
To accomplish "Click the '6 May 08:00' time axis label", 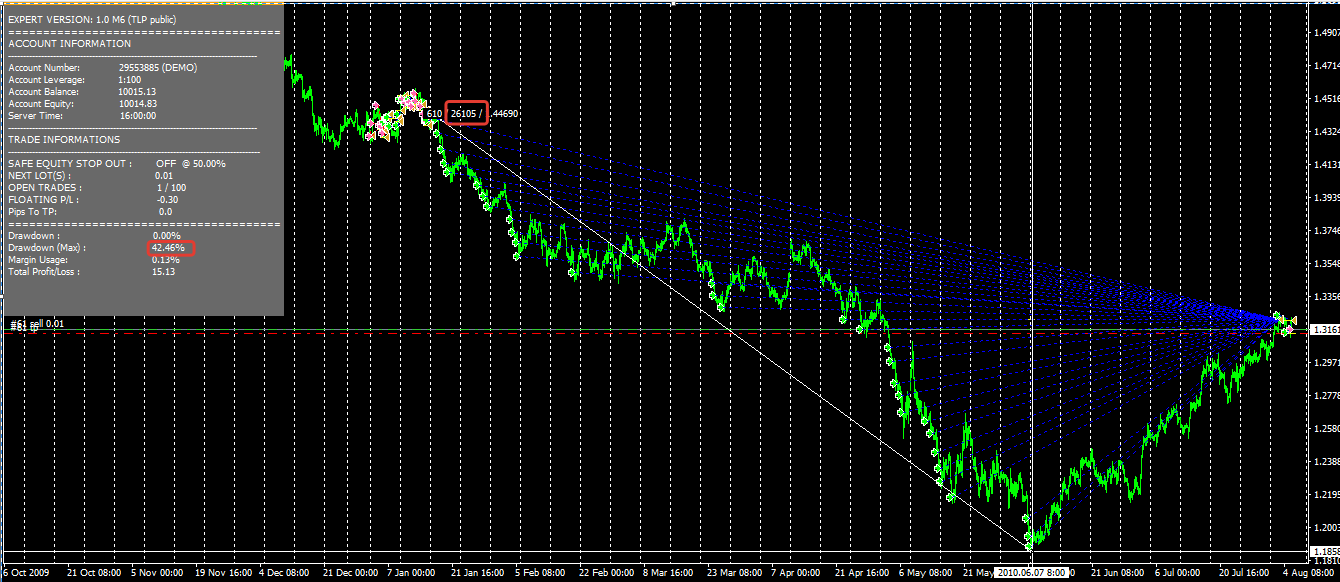I will 925,573.
